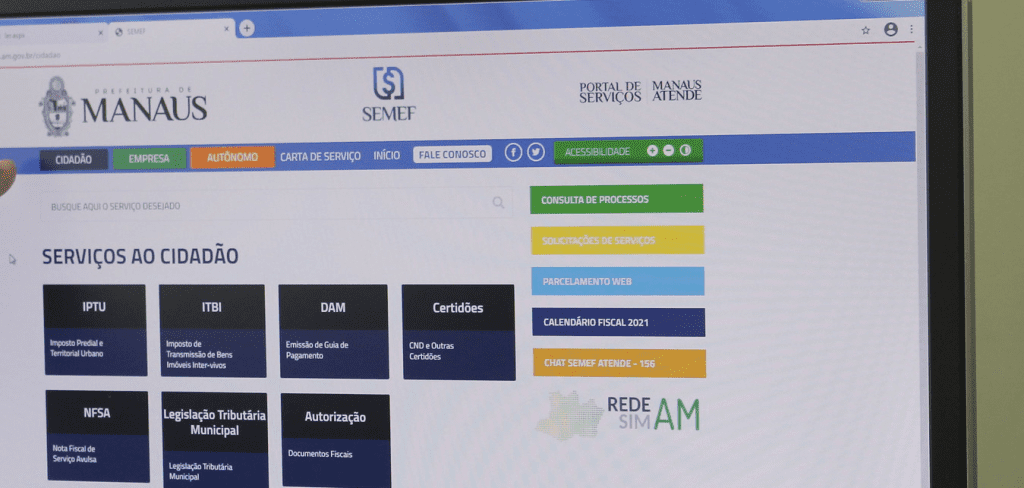The image size is (1024, 488).
Task: Toggle high contrast accessibility icon
Action: [x=684, y=150]
